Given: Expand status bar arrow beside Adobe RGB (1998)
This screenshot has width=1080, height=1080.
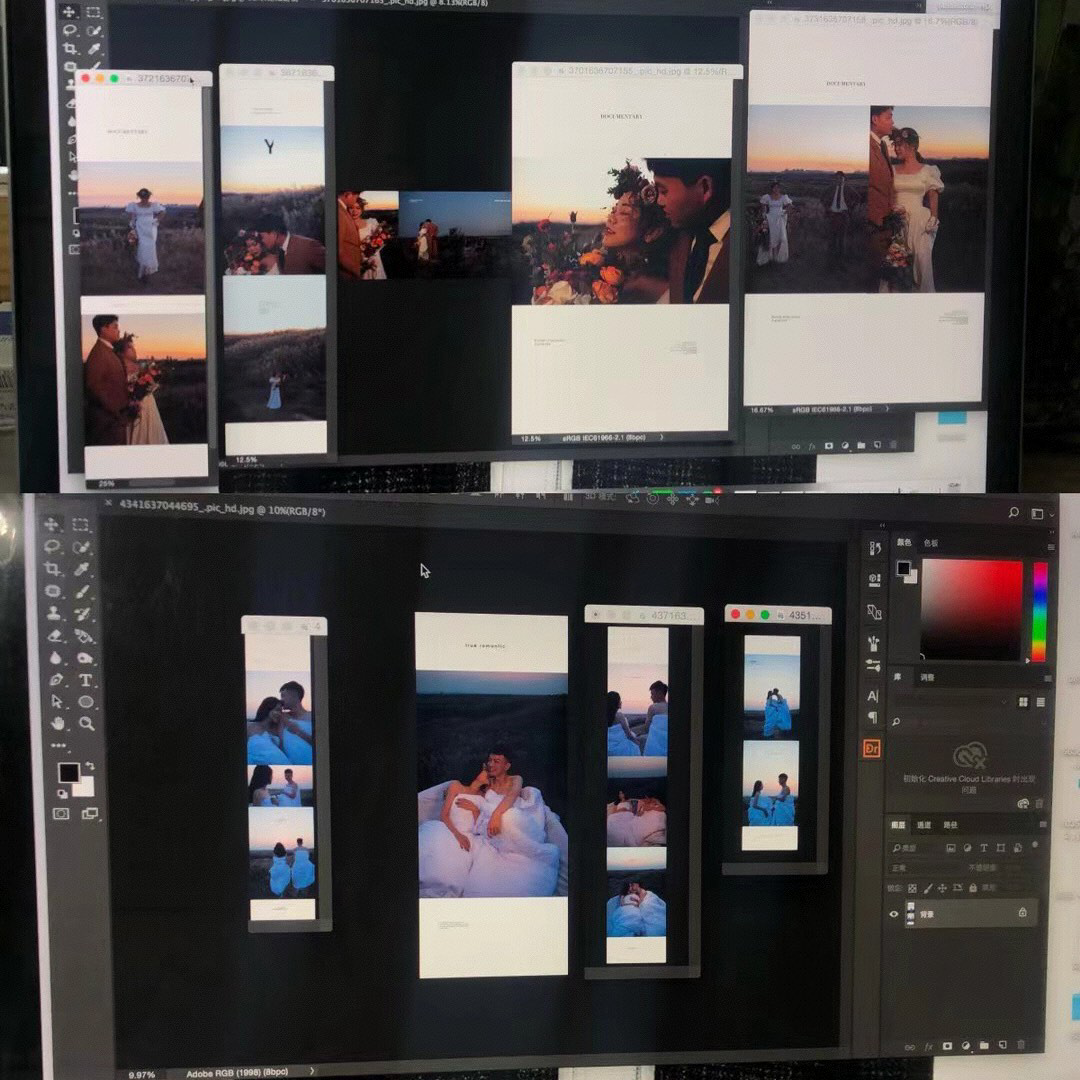Looking at the screenshot, I should 312,1071.
